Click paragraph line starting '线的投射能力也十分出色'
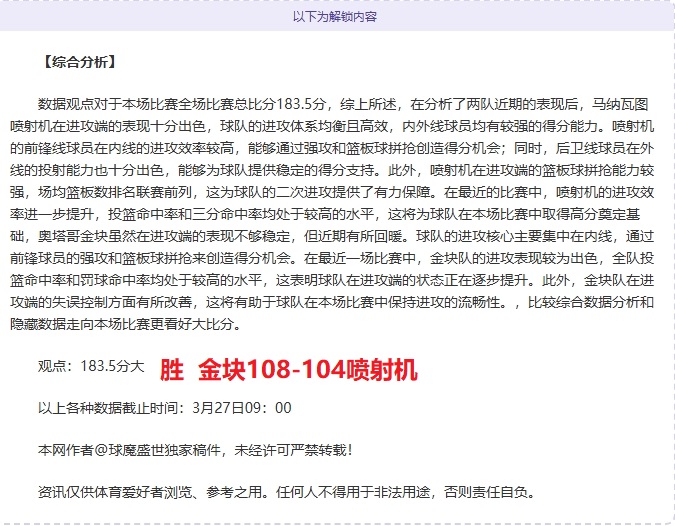 (x=332, y=170)
